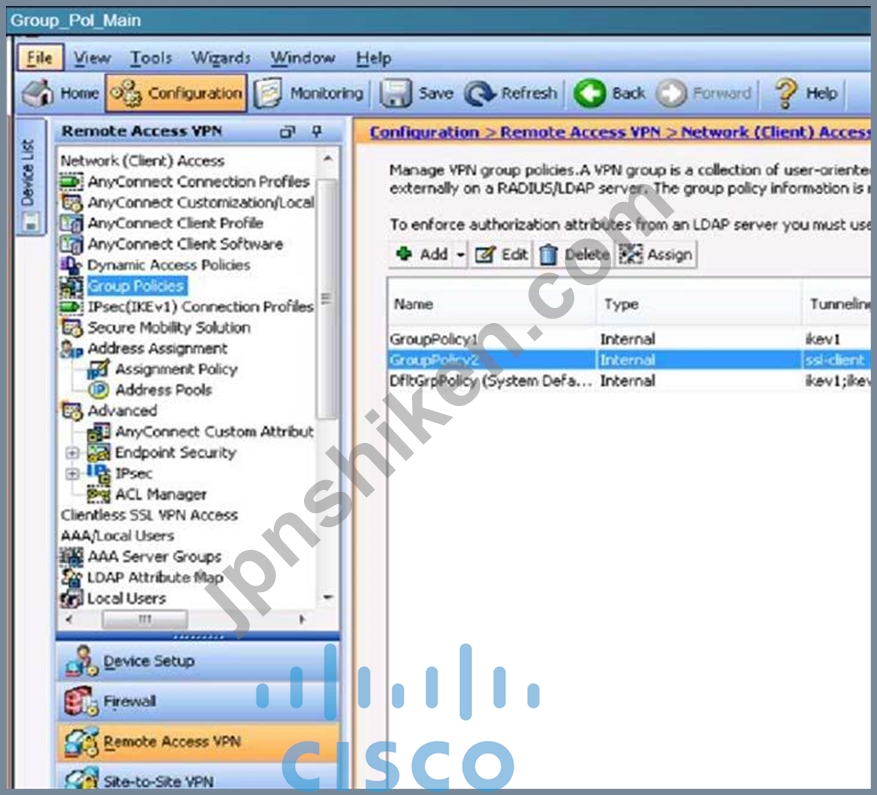
Task: Click the green Back arrow icon
Action: [x=590, y=93]
